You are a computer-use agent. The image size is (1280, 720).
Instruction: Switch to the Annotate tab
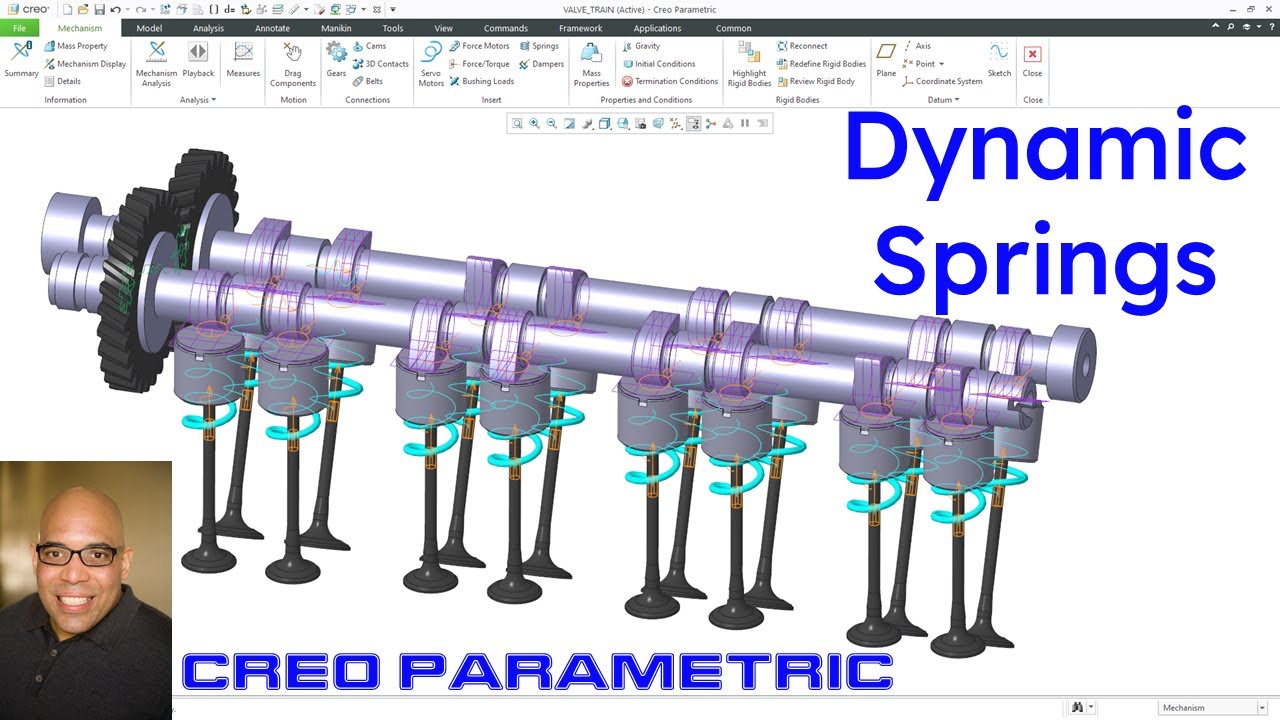[272, 28]
